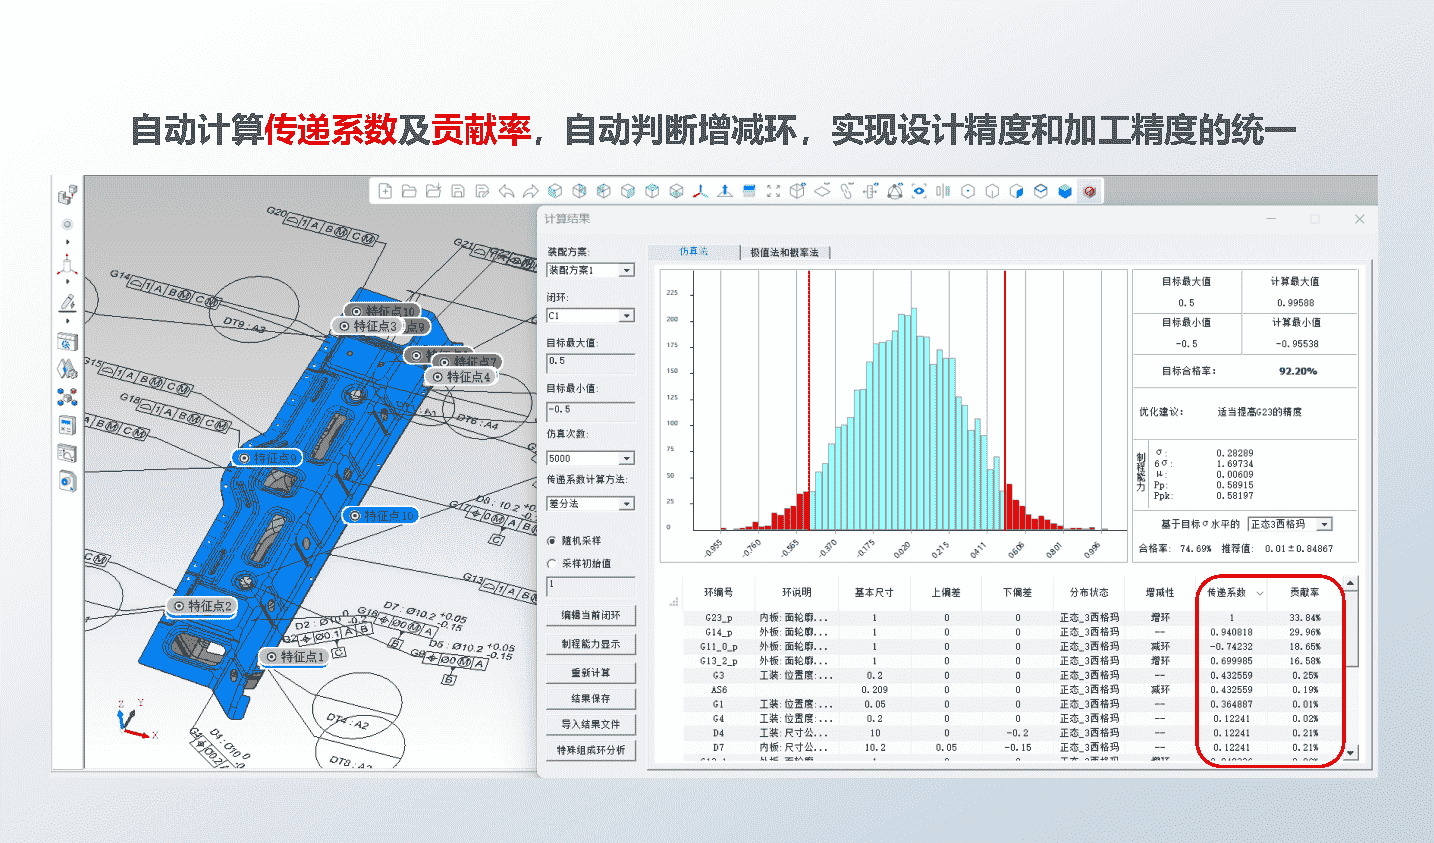Click the sampling initial value field showing 1
This screenshot has width=1434, height=843.
click(x=590, y=586)
